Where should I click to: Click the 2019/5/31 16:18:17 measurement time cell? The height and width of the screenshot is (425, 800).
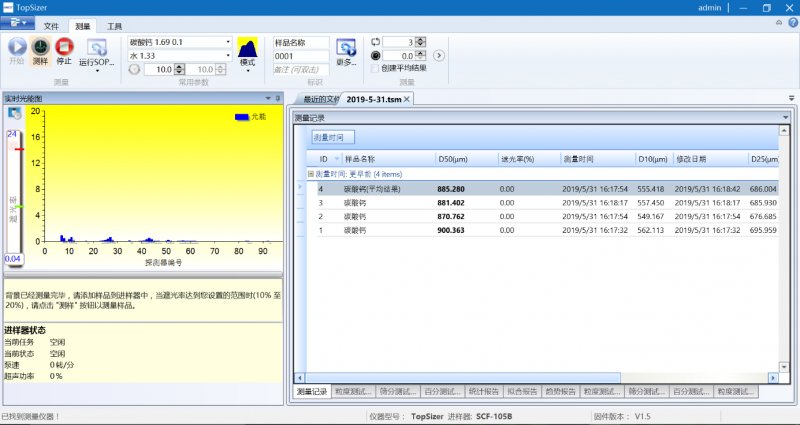[x=595, y=203]
